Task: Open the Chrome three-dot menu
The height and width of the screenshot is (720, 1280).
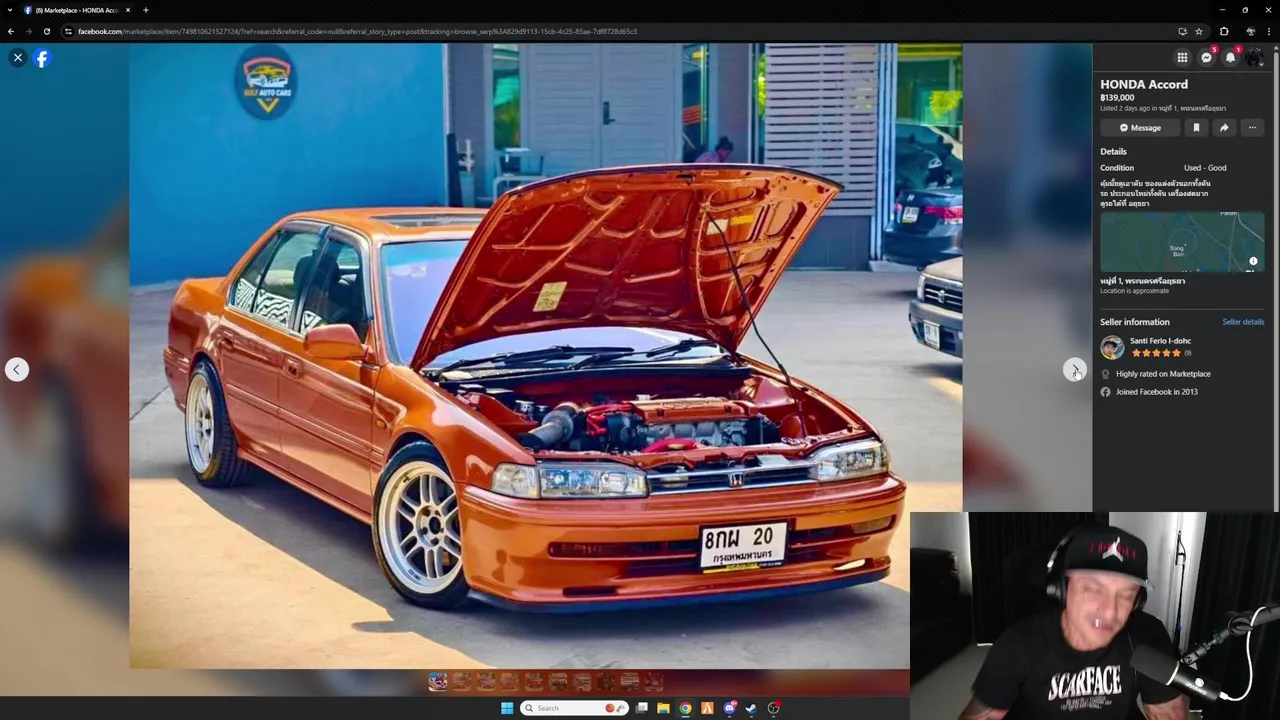Action: (x=1270, y=31)
